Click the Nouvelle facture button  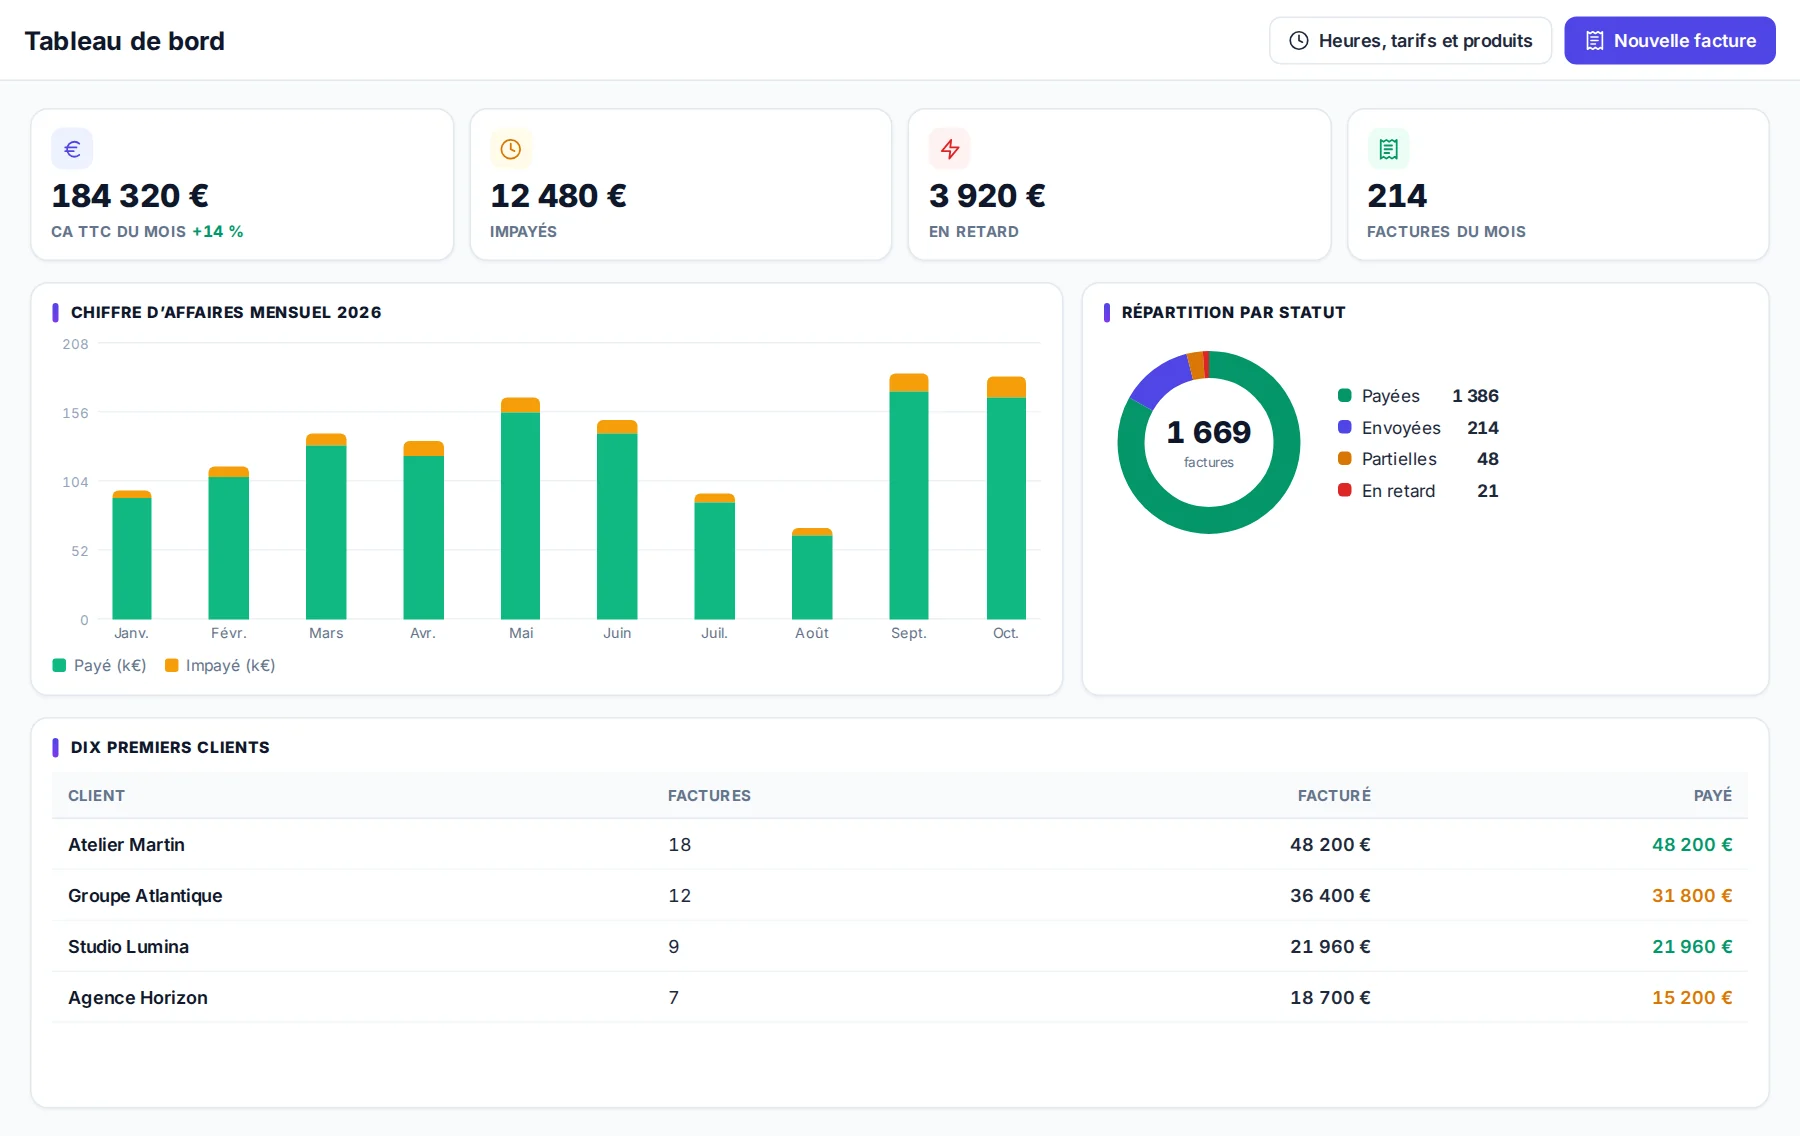[1669, 41]
